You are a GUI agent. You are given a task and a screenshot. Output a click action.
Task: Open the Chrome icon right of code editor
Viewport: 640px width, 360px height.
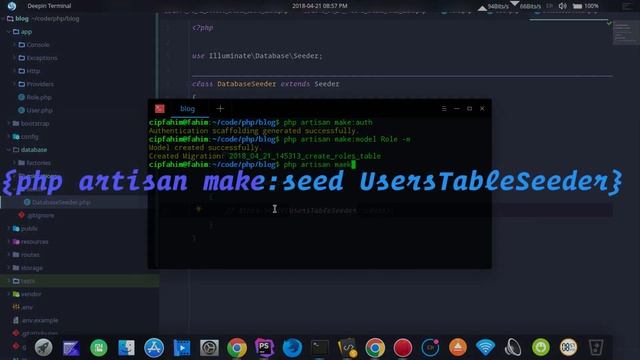pos(375,348)
